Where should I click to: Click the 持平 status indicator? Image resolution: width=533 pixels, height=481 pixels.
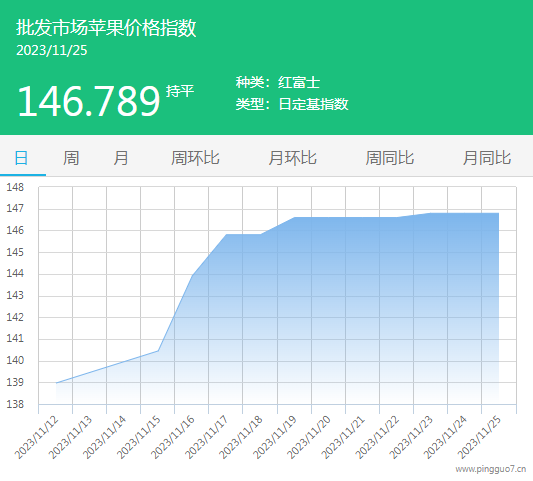coord(180,91)
